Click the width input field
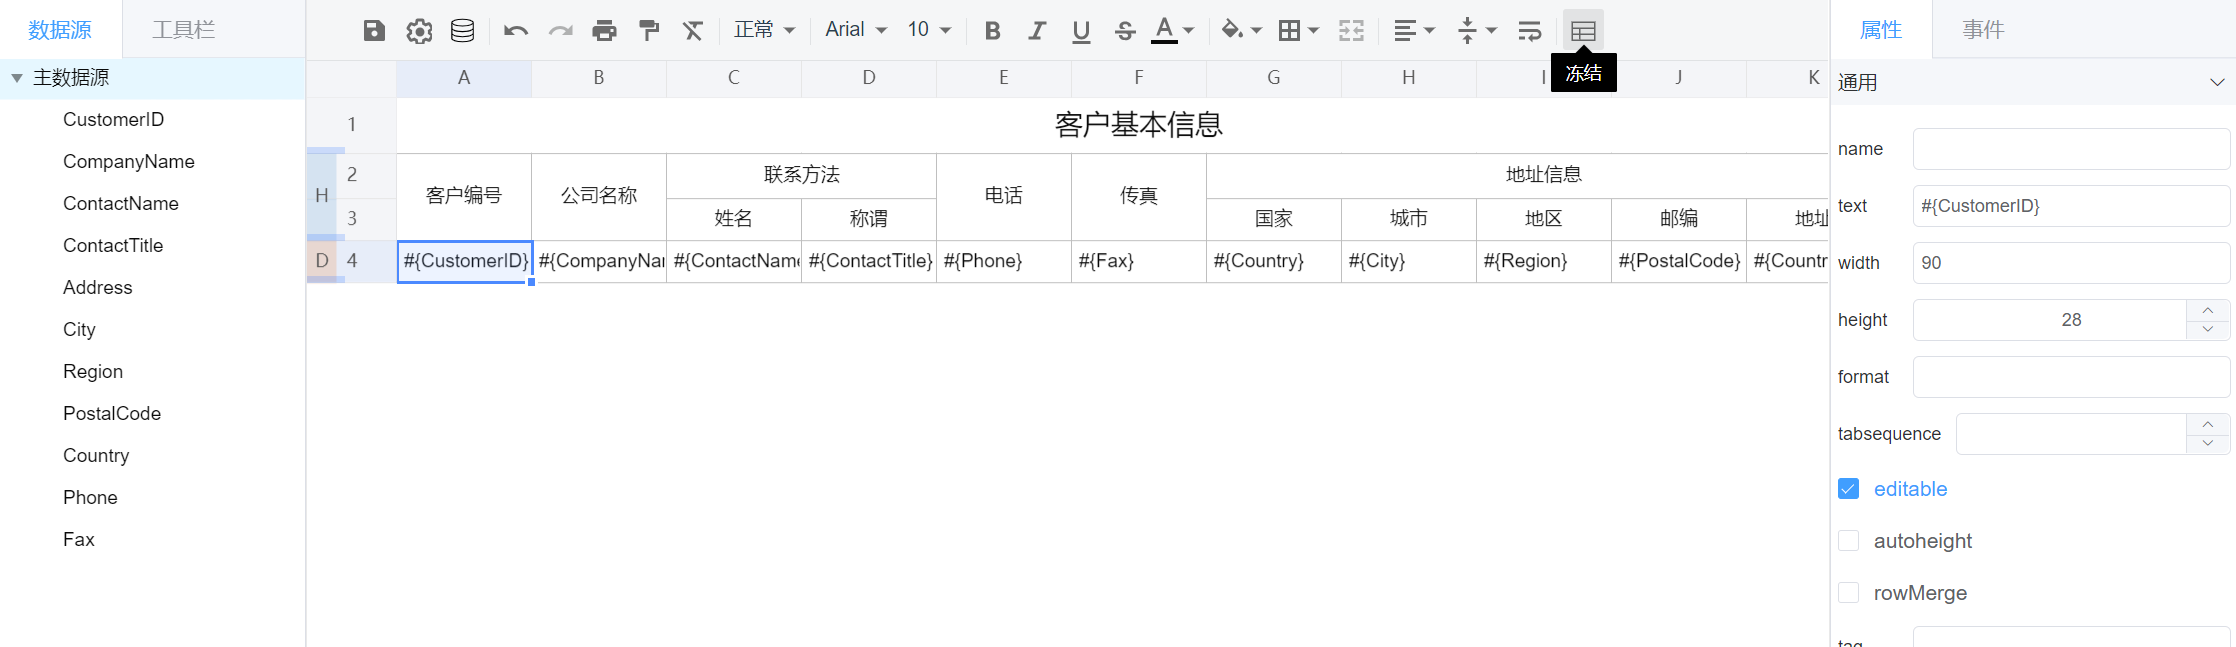Viewport: 2236px width, 647px height. tap(2070, 263)
